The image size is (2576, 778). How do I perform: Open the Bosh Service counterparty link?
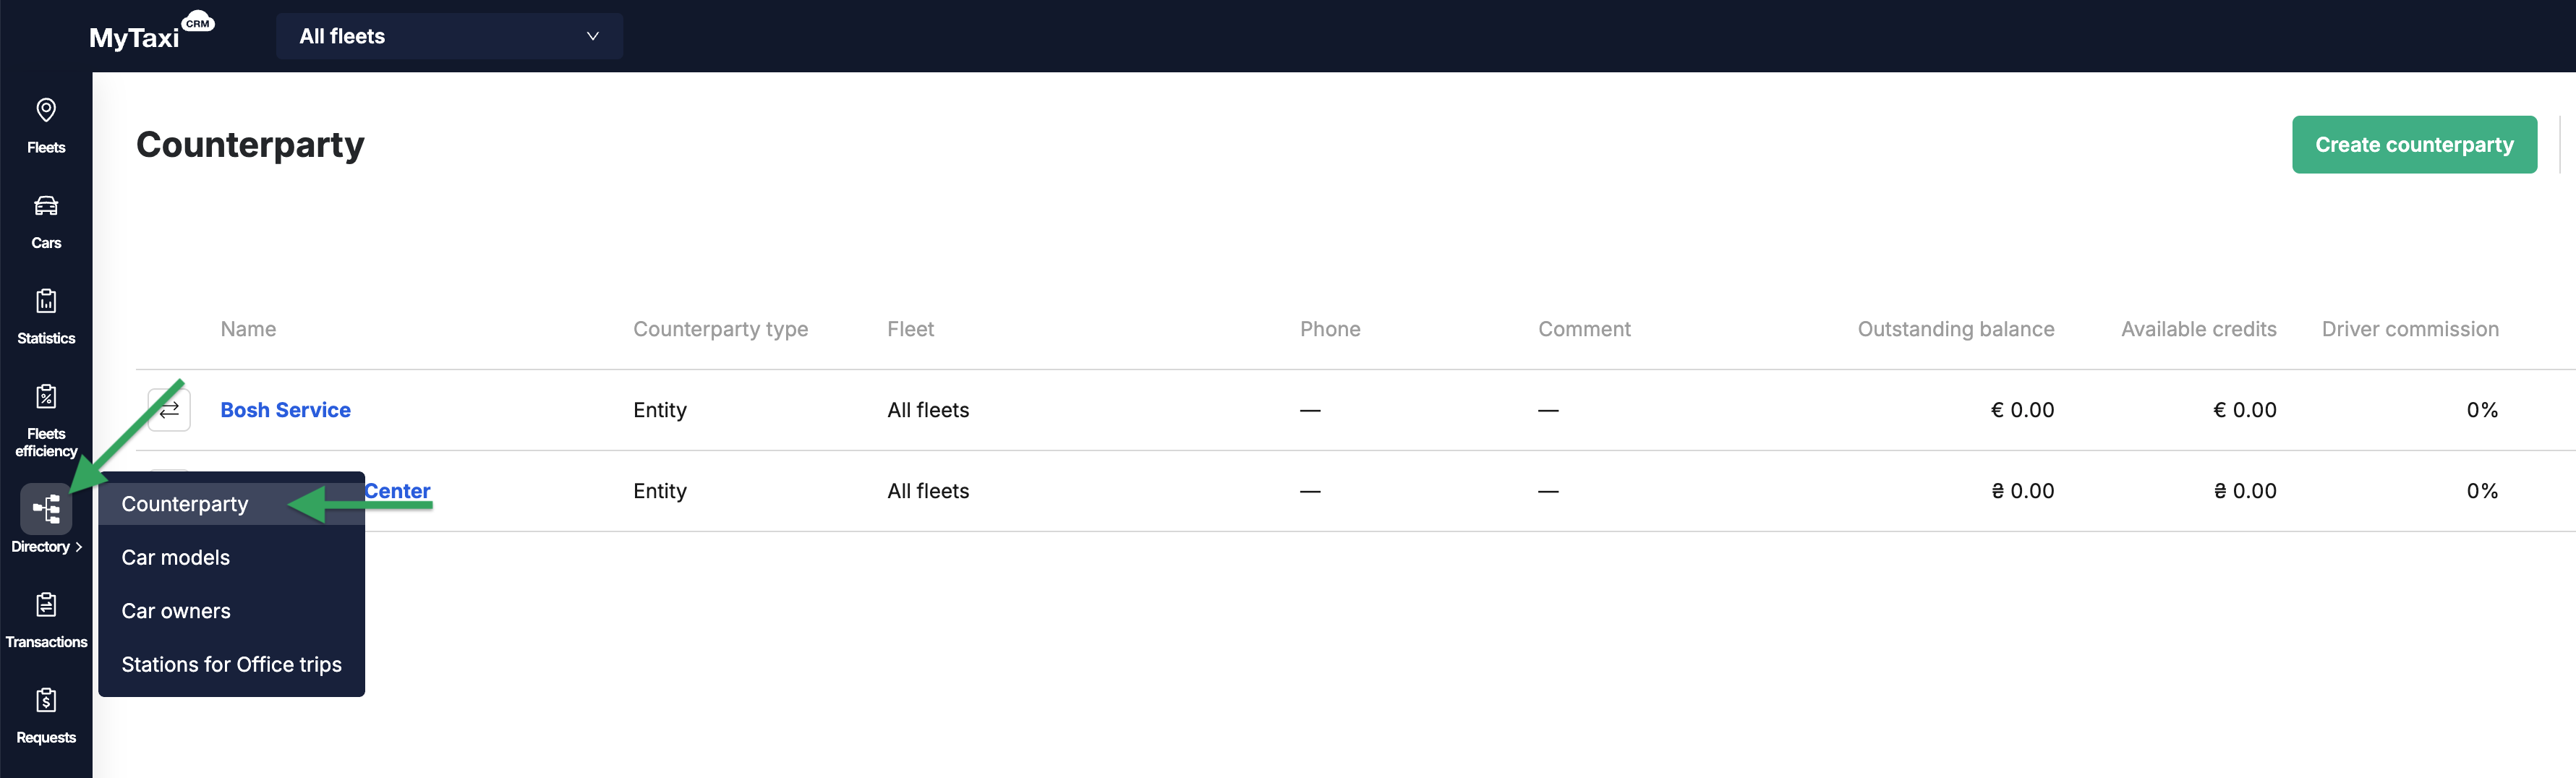(x=285, y=410)
